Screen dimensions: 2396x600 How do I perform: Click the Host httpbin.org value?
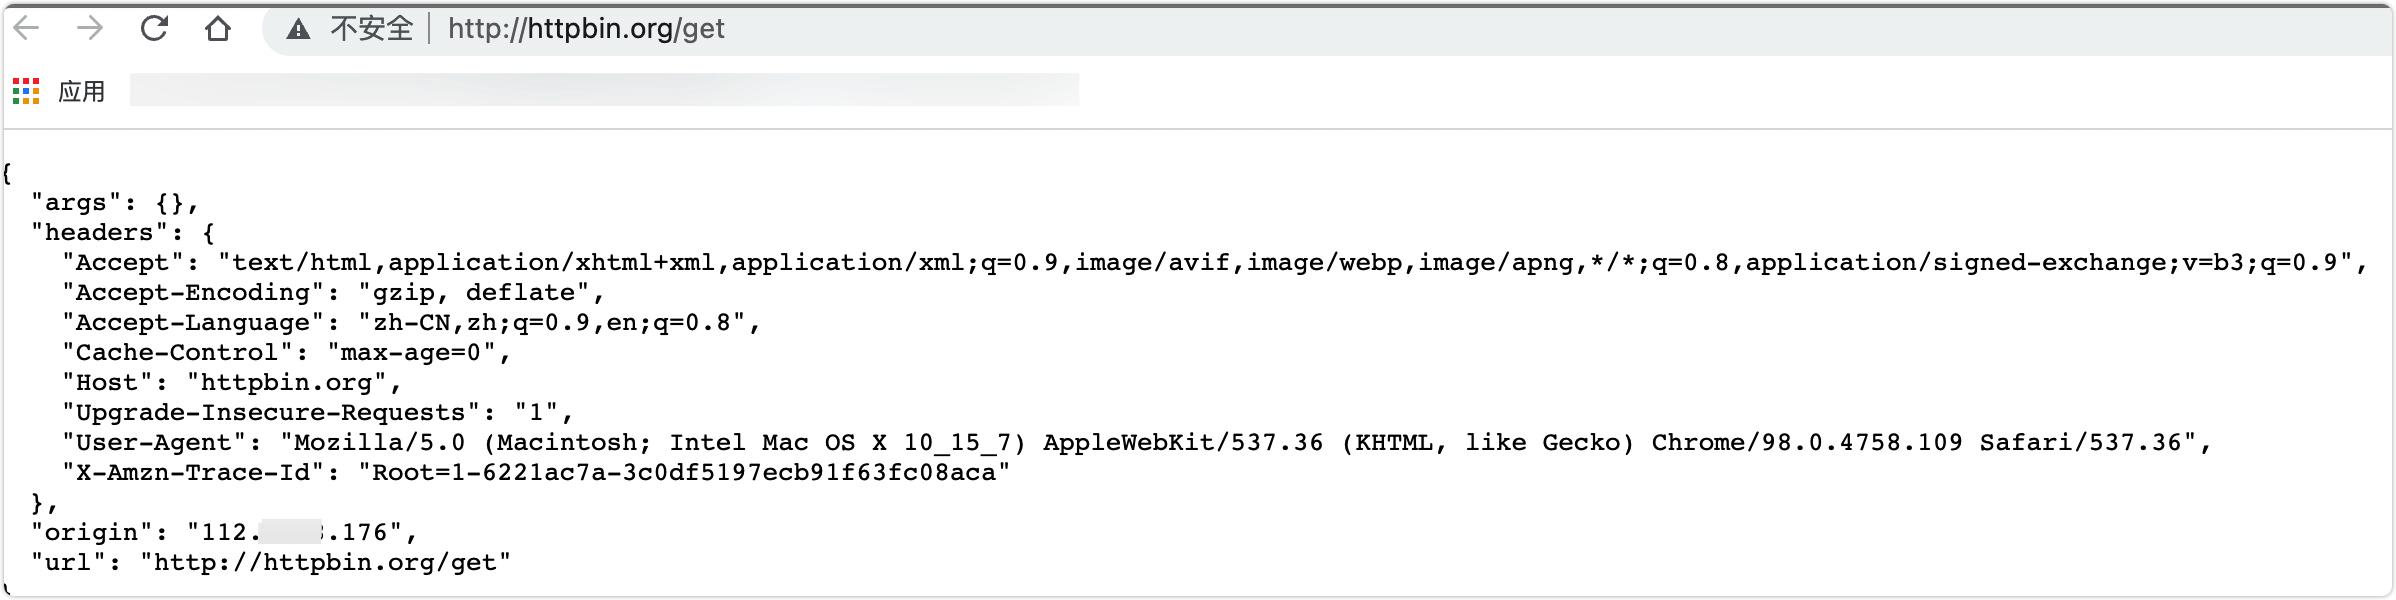[287, 383]
